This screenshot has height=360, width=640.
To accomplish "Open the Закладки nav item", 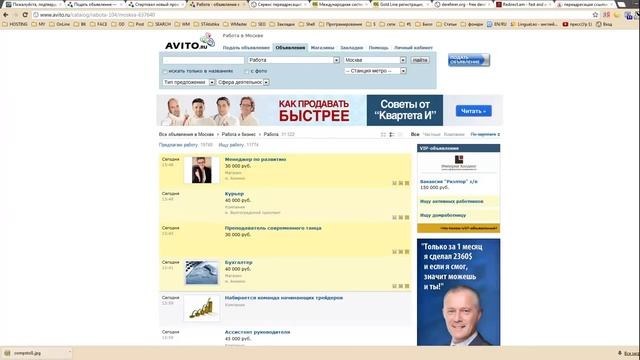I will coord(351,48).
